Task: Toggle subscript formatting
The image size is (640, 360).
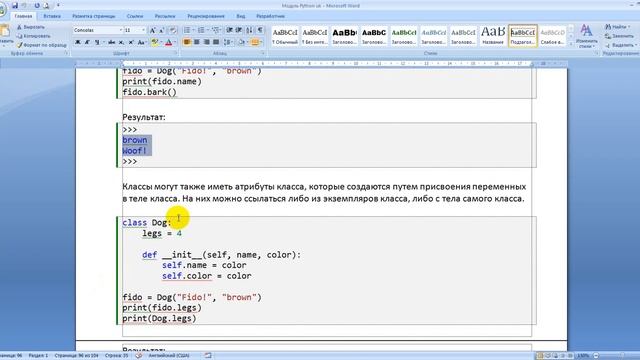Action: pos(121,42)
